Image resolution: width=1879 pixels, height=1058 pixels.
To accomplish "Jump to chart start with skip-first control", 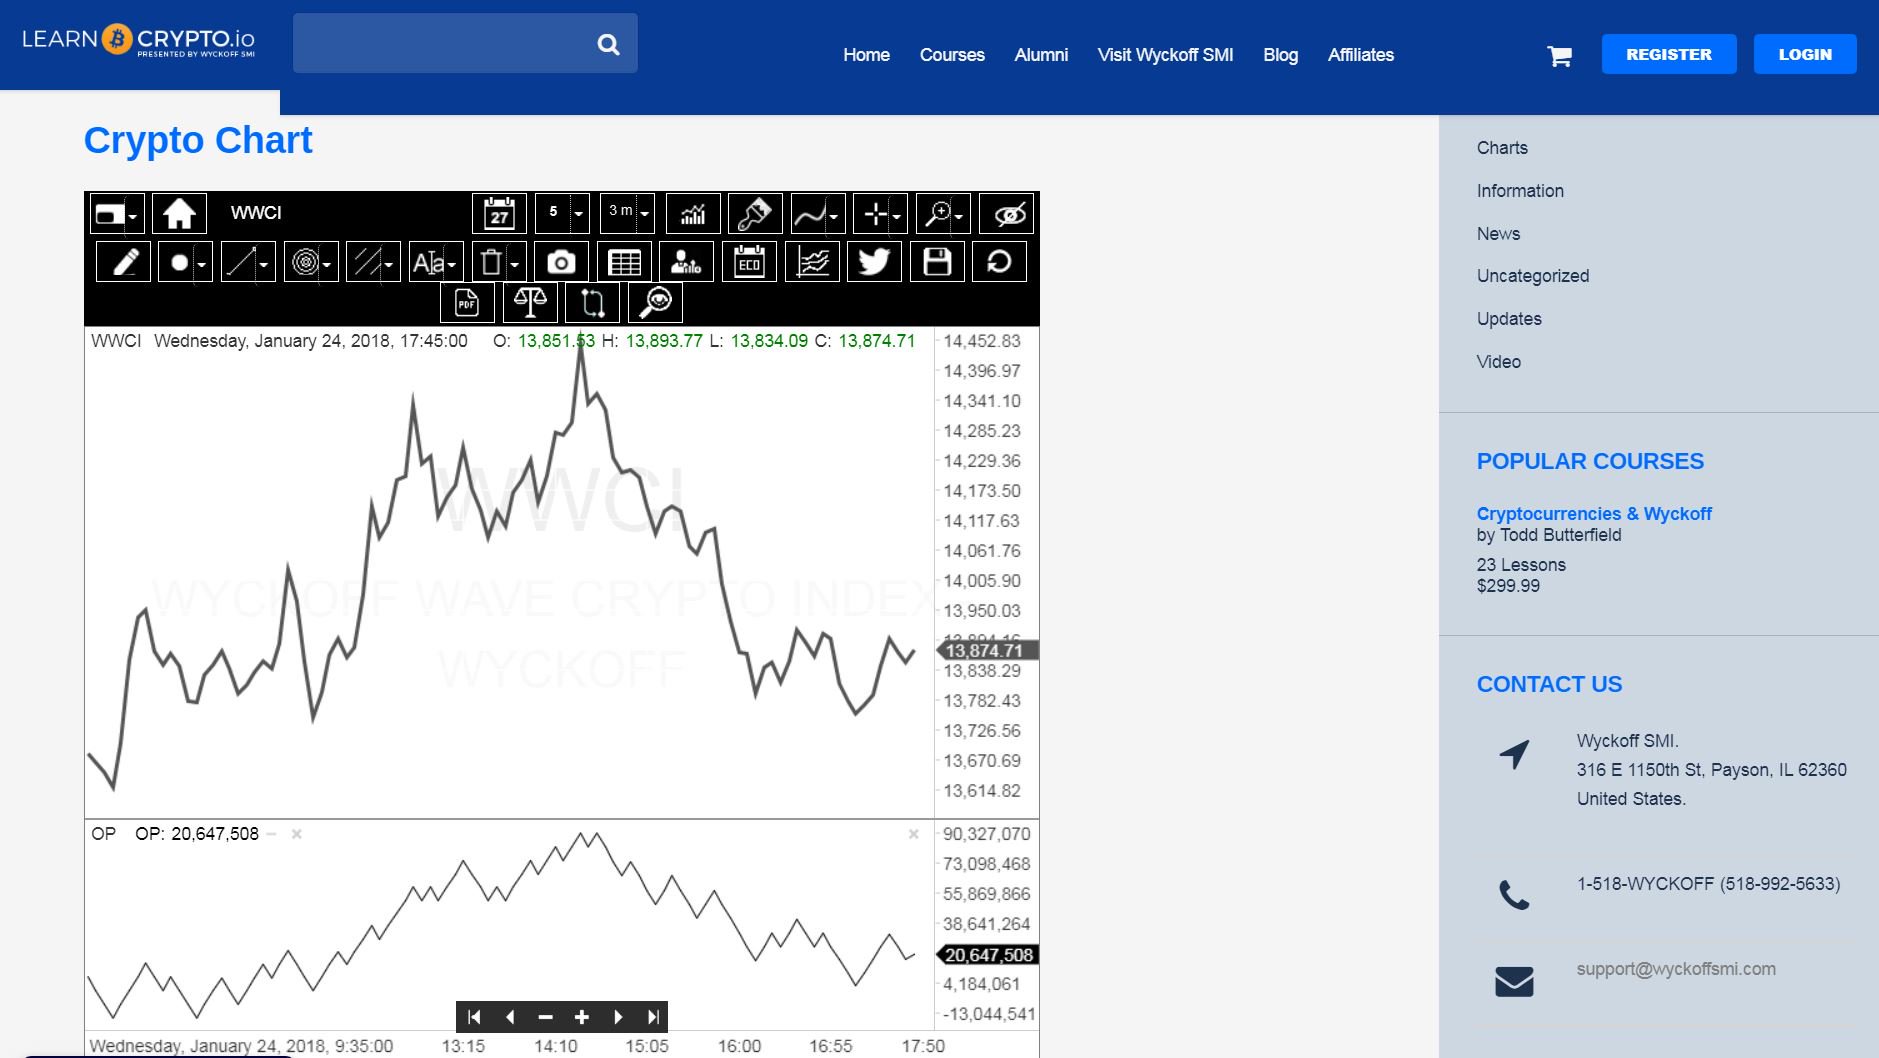I will (x=474, y=1017).
